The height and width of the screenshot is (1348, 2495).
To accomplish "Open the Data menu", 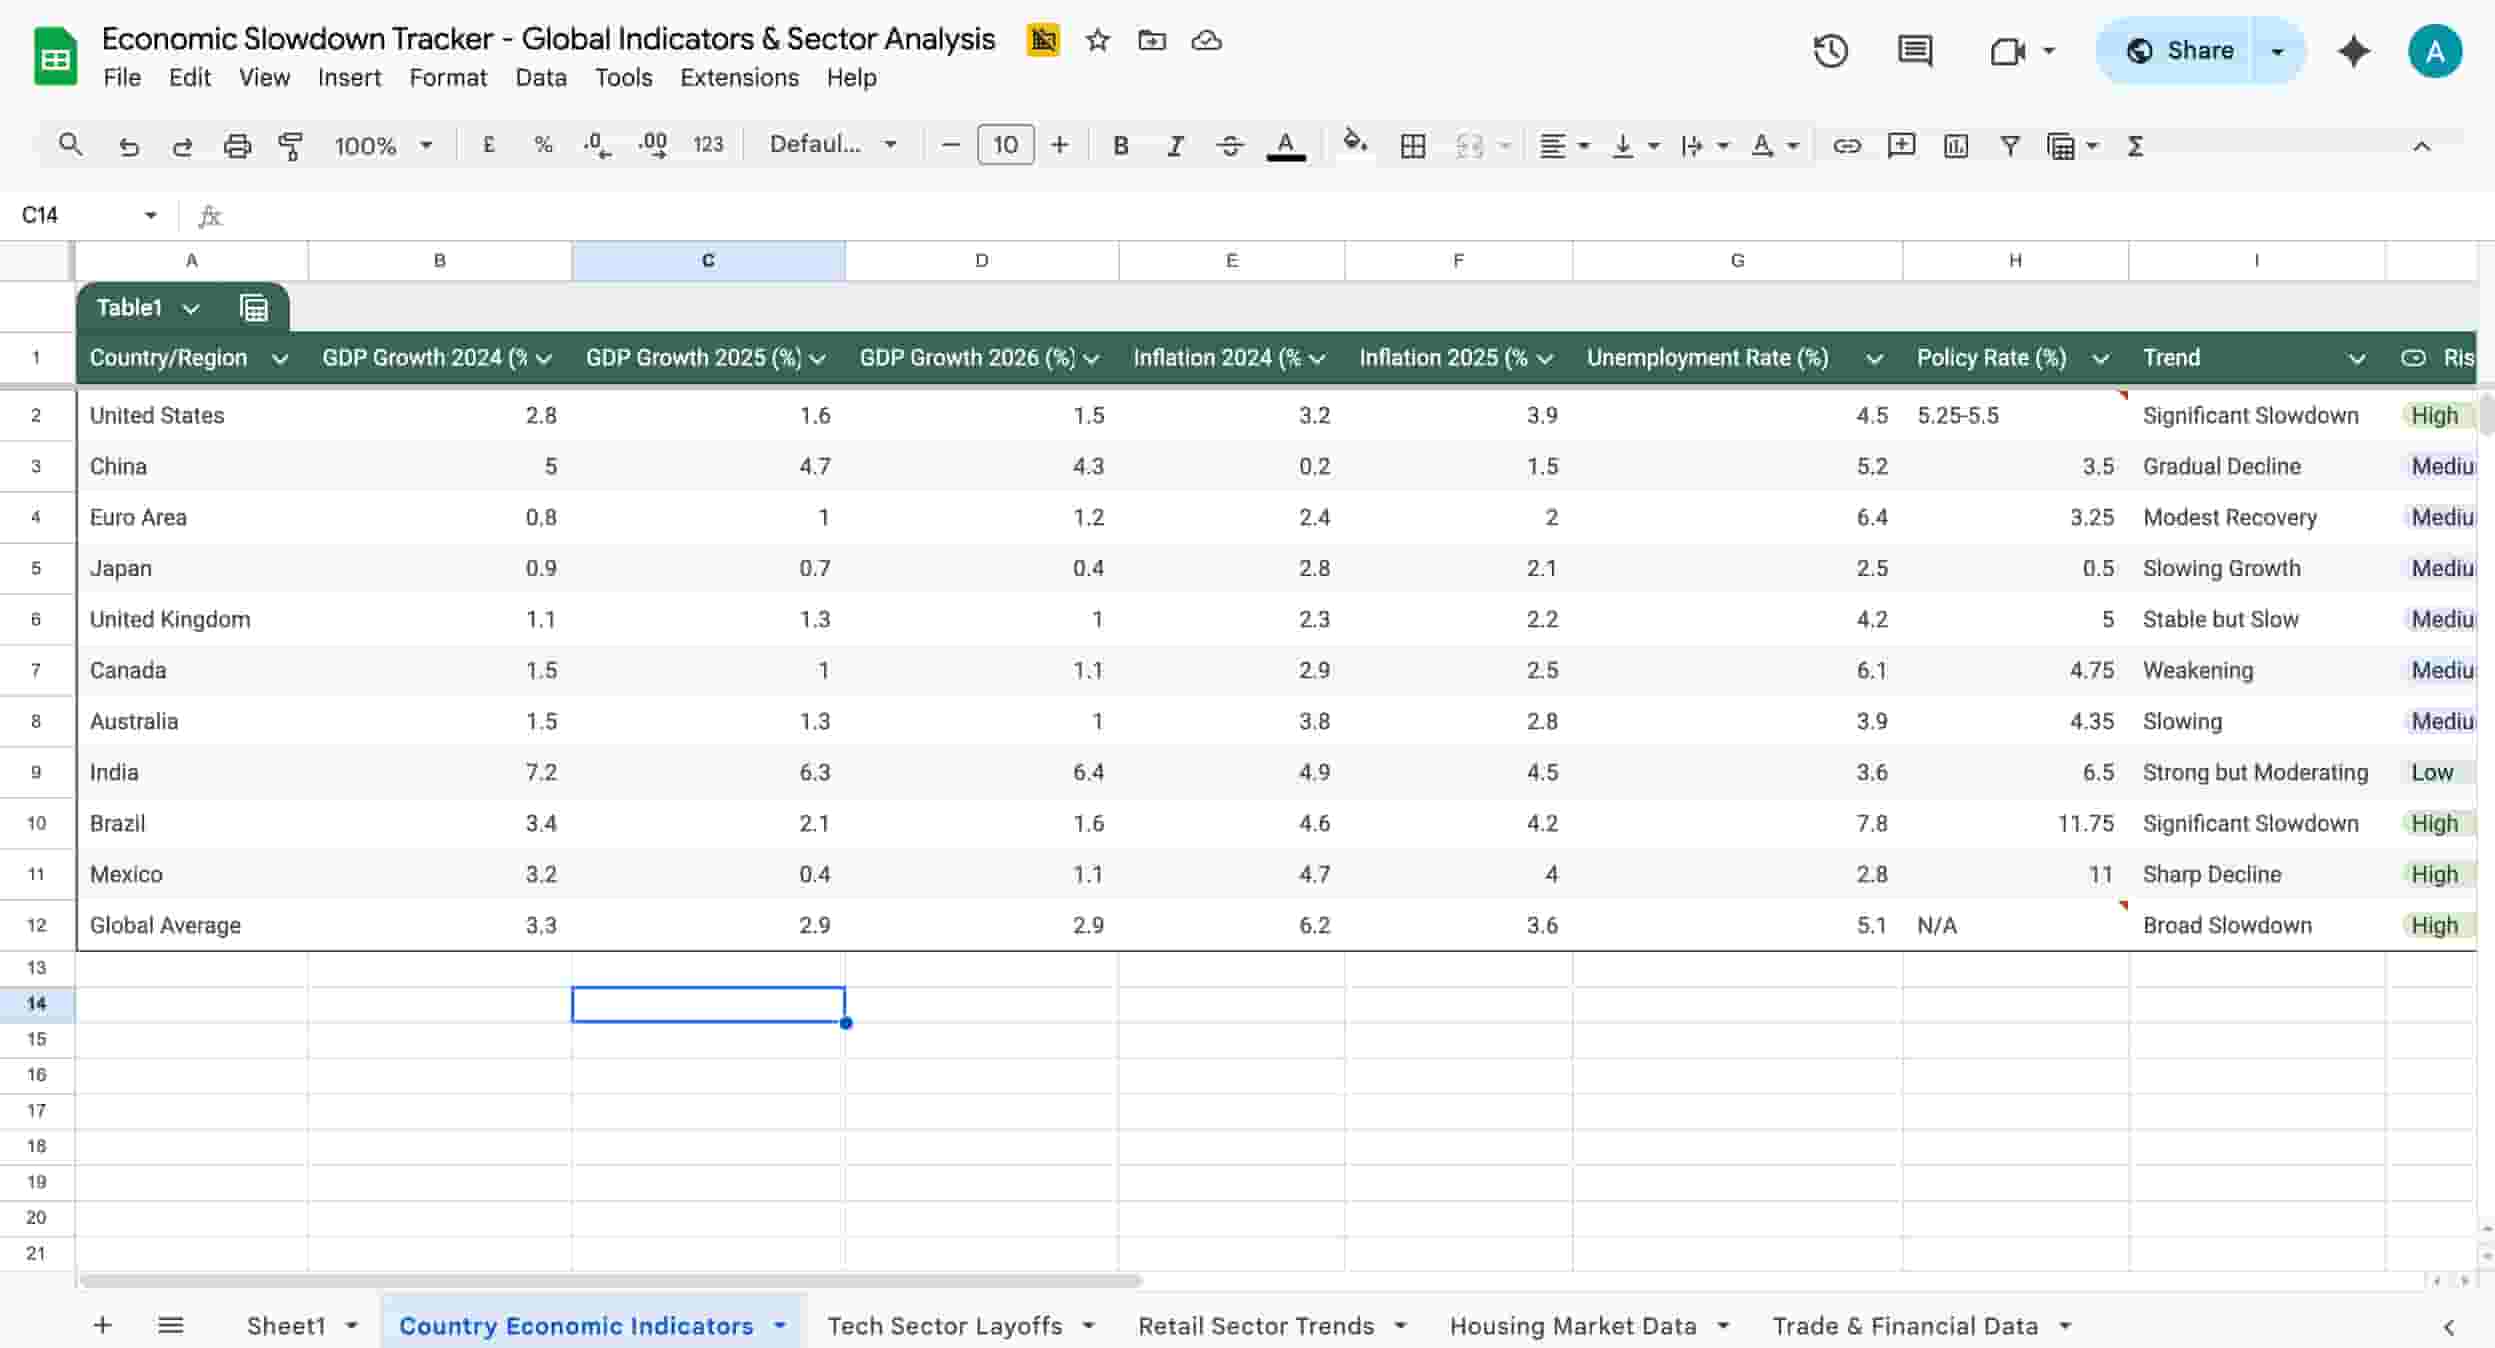I will pyautogui.click(x=541, y=77).
